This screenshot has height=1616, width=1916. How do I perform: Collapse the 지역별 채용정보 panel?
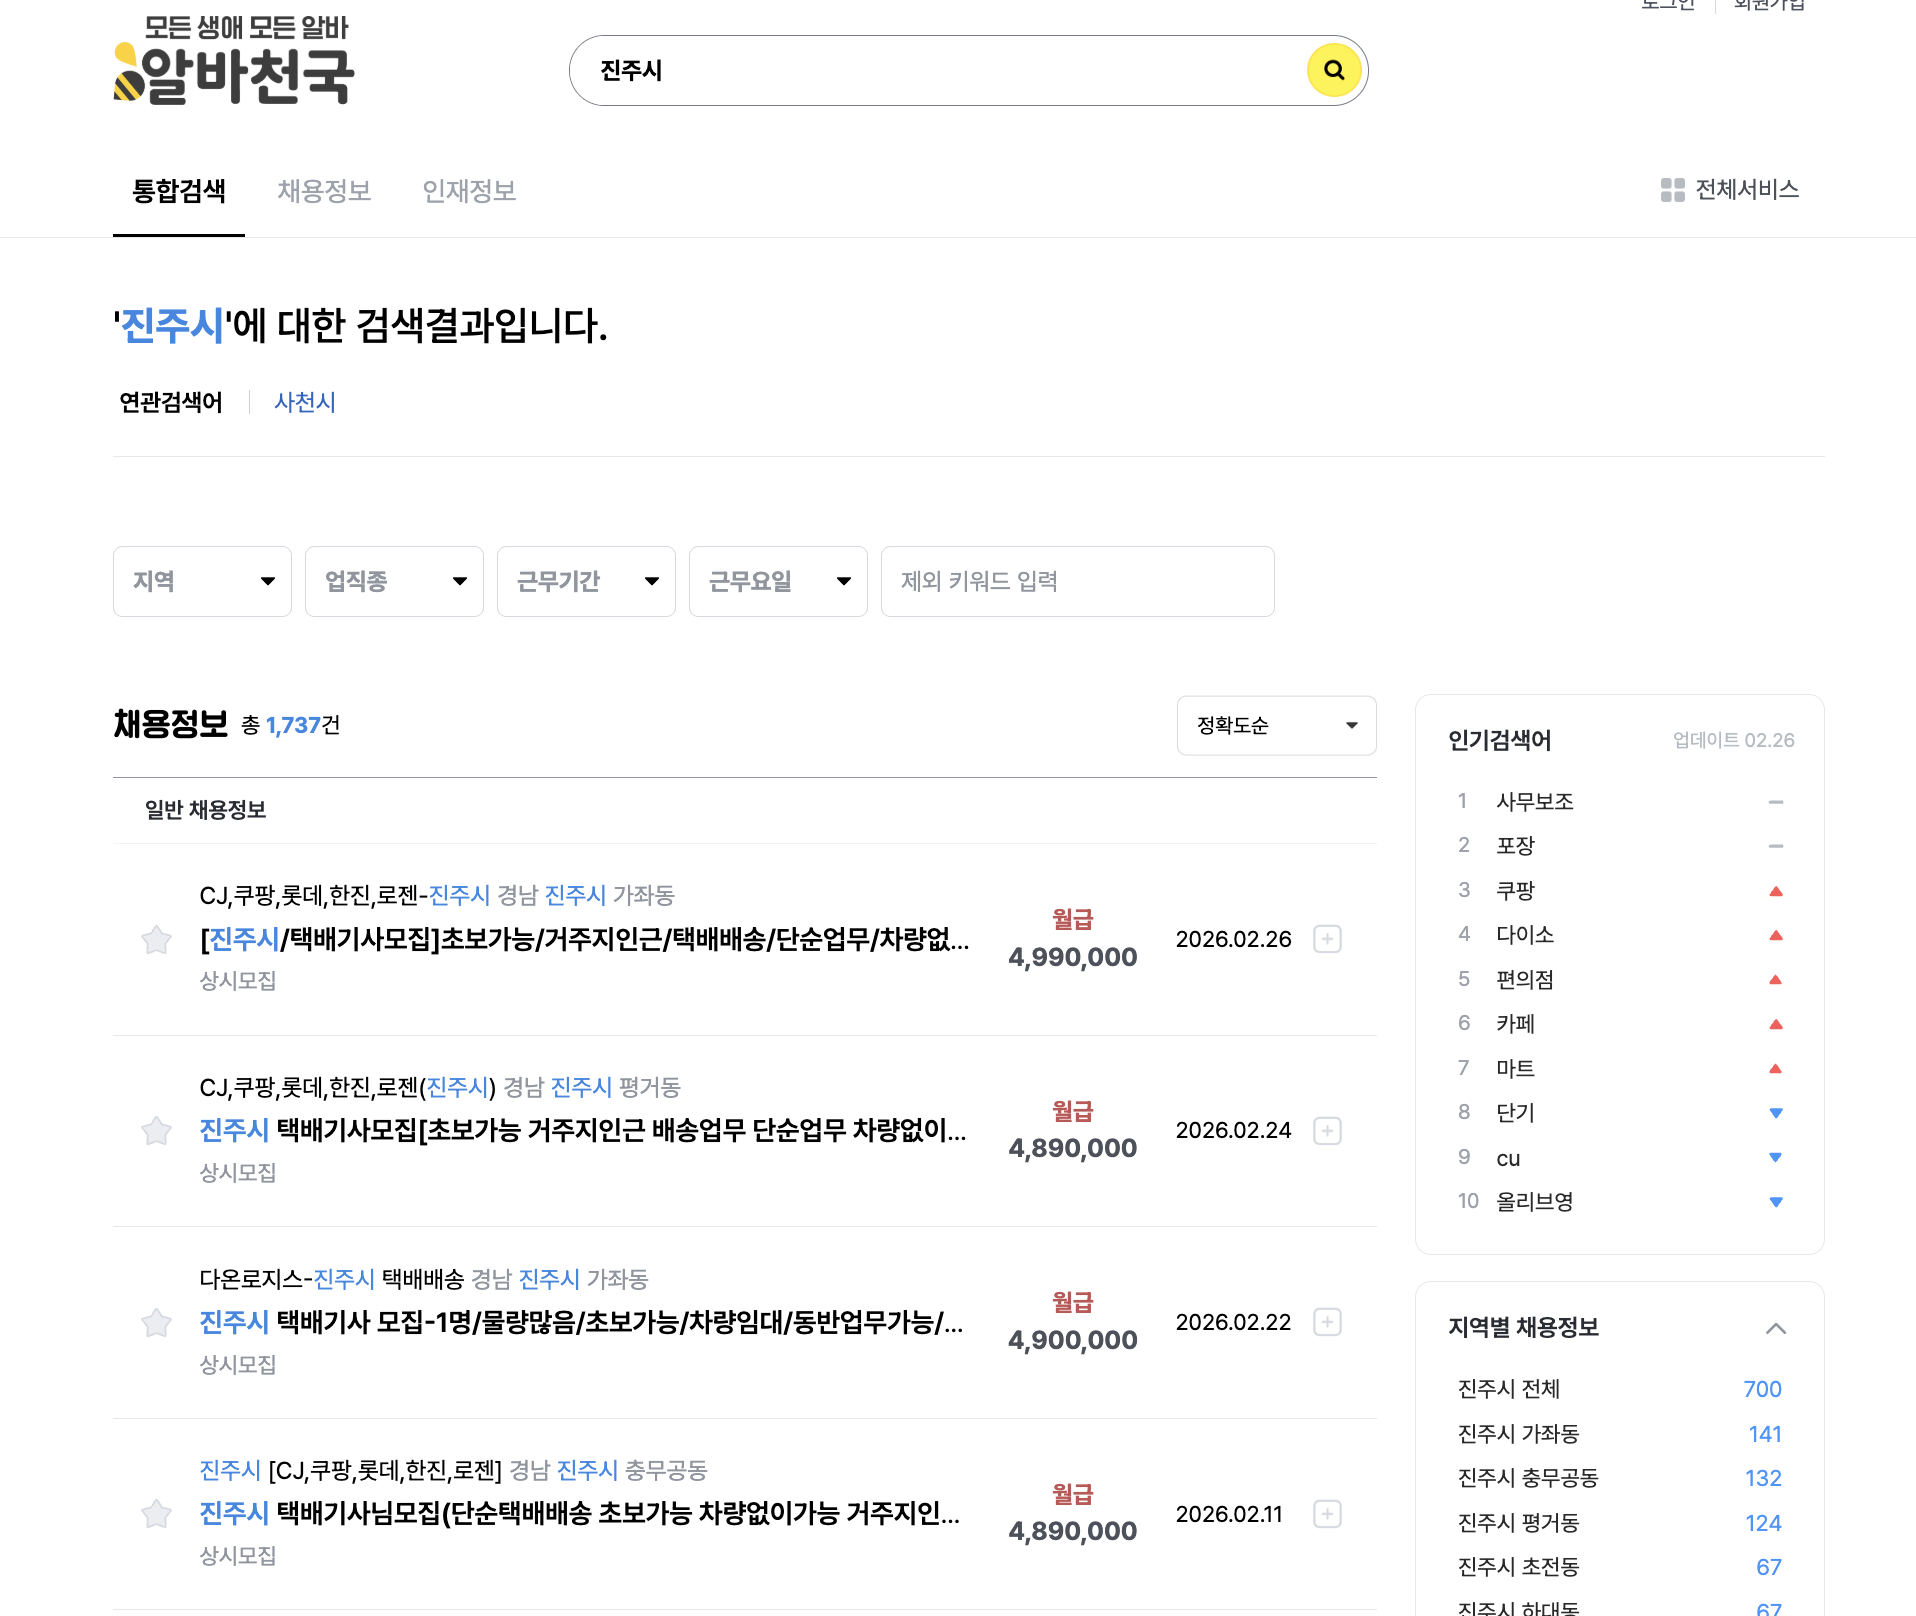coord(1775,1328)
